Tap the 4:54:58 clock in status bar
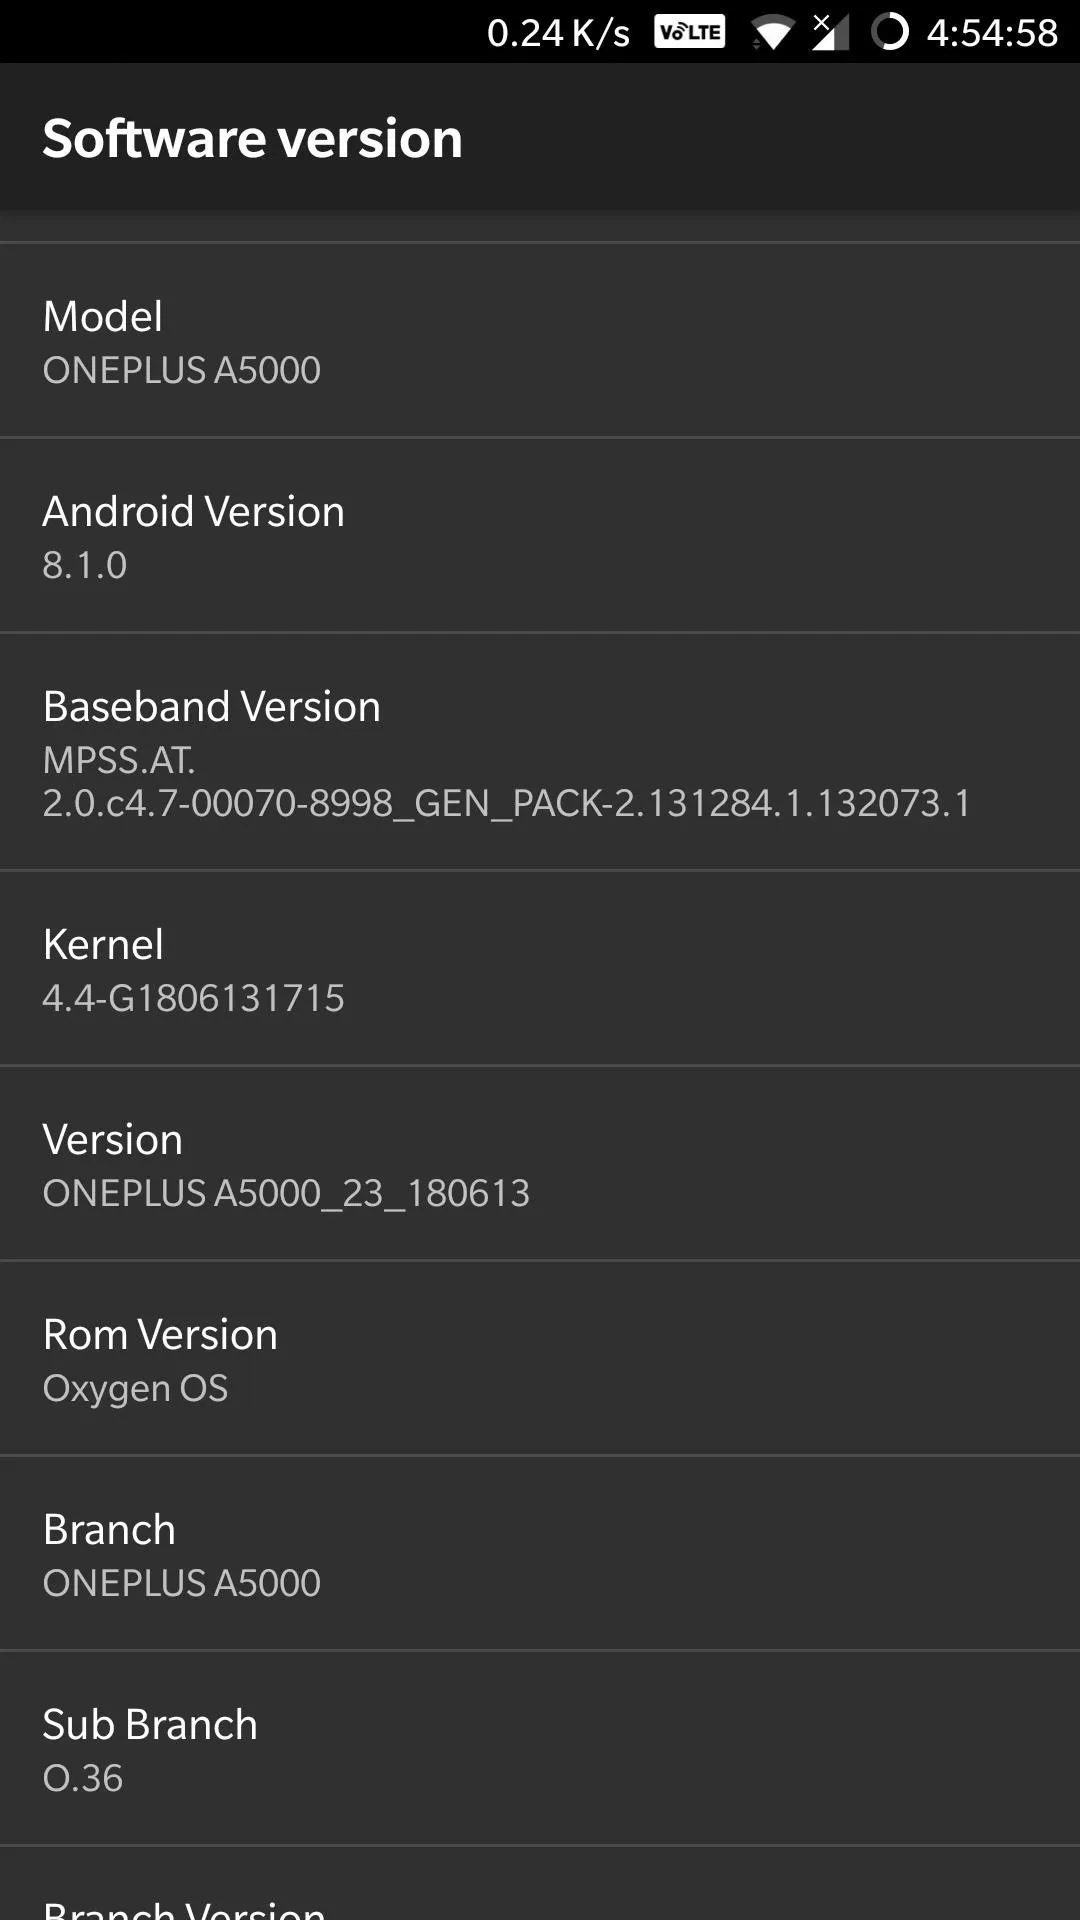Viewport: 1080px width, 1920px height. click(992, 33)
